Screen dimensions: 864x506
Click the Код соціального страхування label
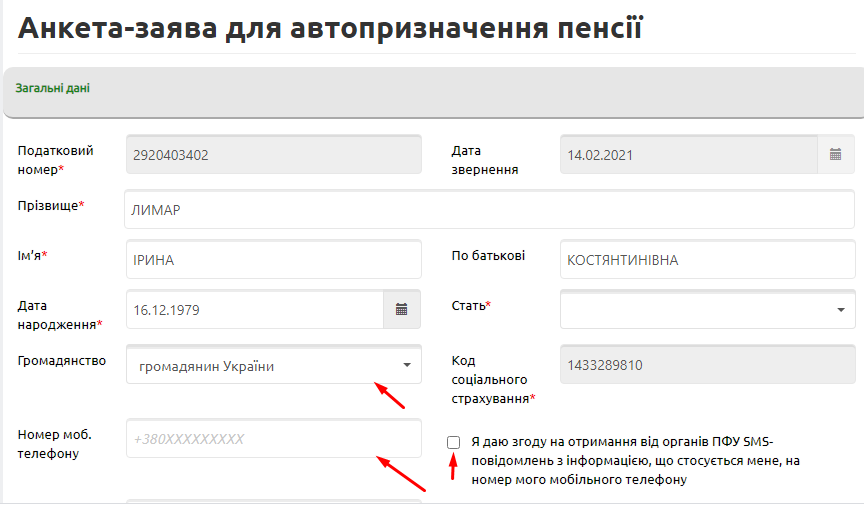point(493,379)
